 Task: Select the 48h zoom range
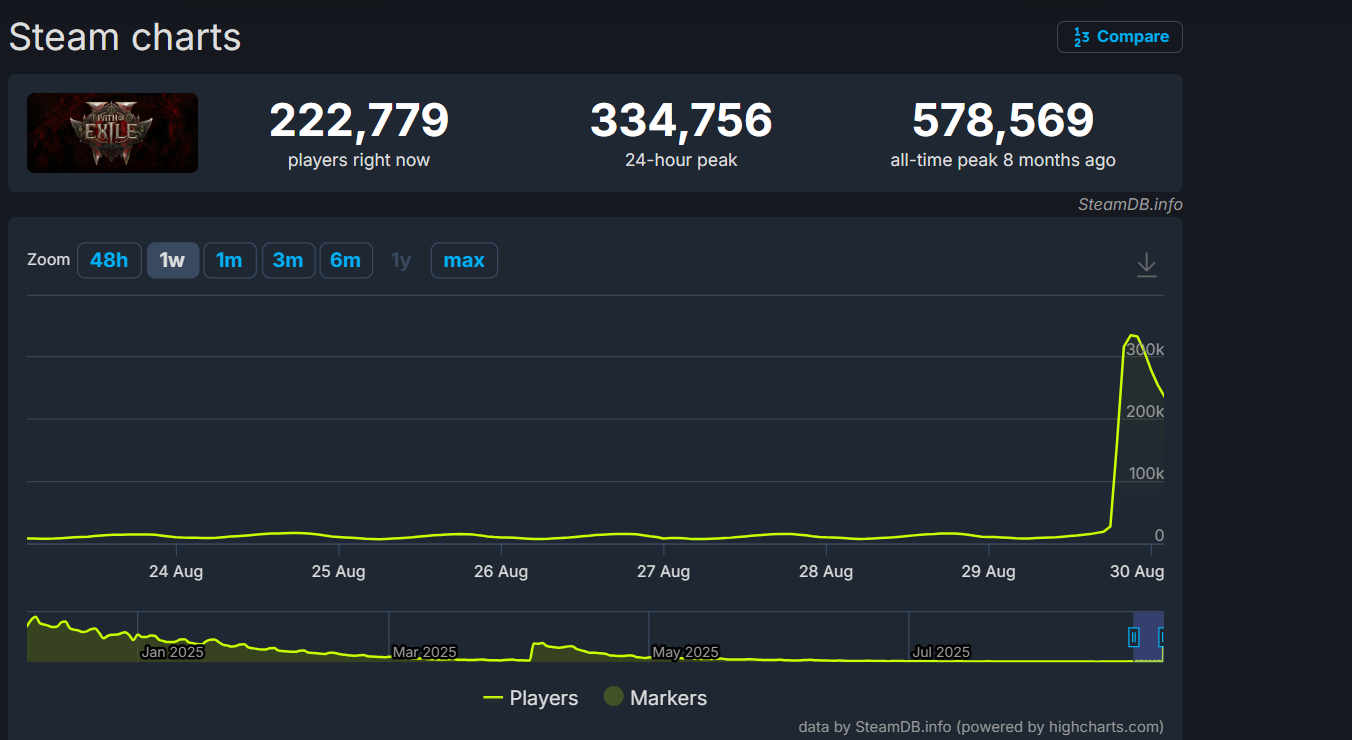pyautogui.click(x=109, y=260)
